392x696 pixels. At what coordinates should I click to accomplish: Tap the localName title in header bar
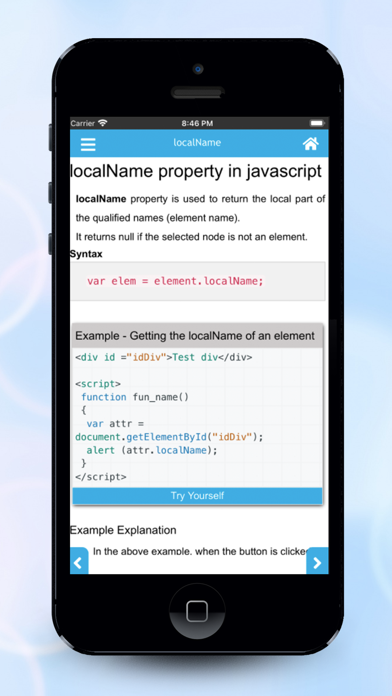(197, 142)
